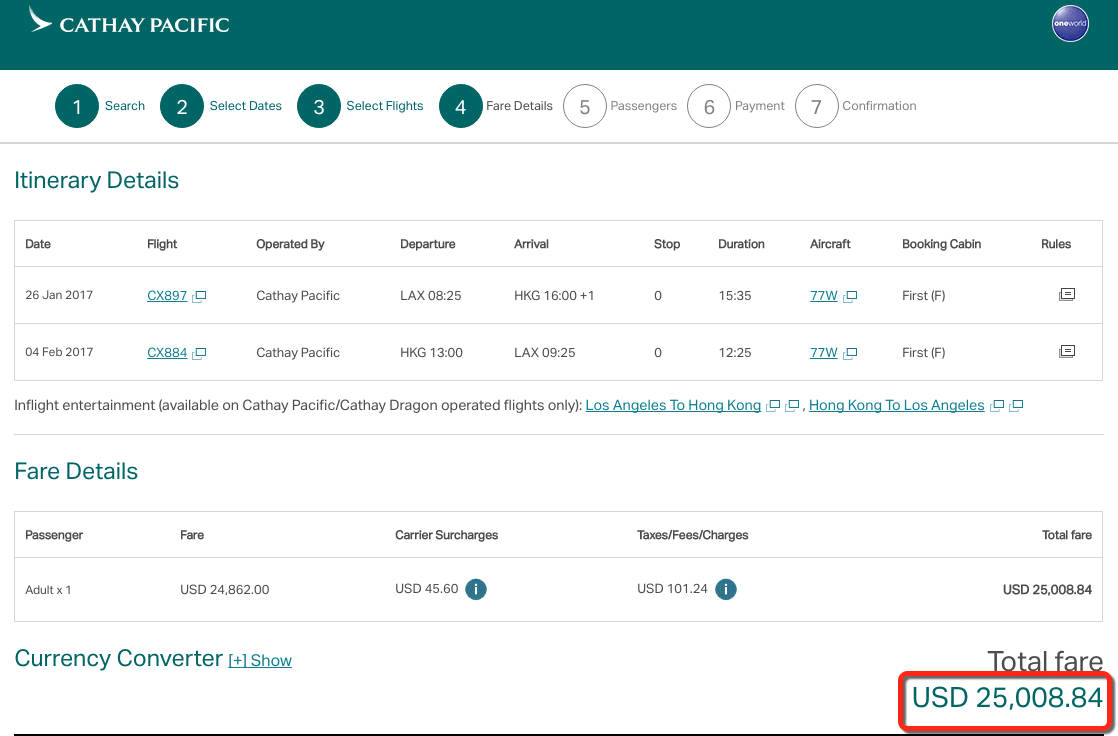Screen dimensions: 1118x736
Task: Click the Operated By column header
Action: (x=290, y=244)
